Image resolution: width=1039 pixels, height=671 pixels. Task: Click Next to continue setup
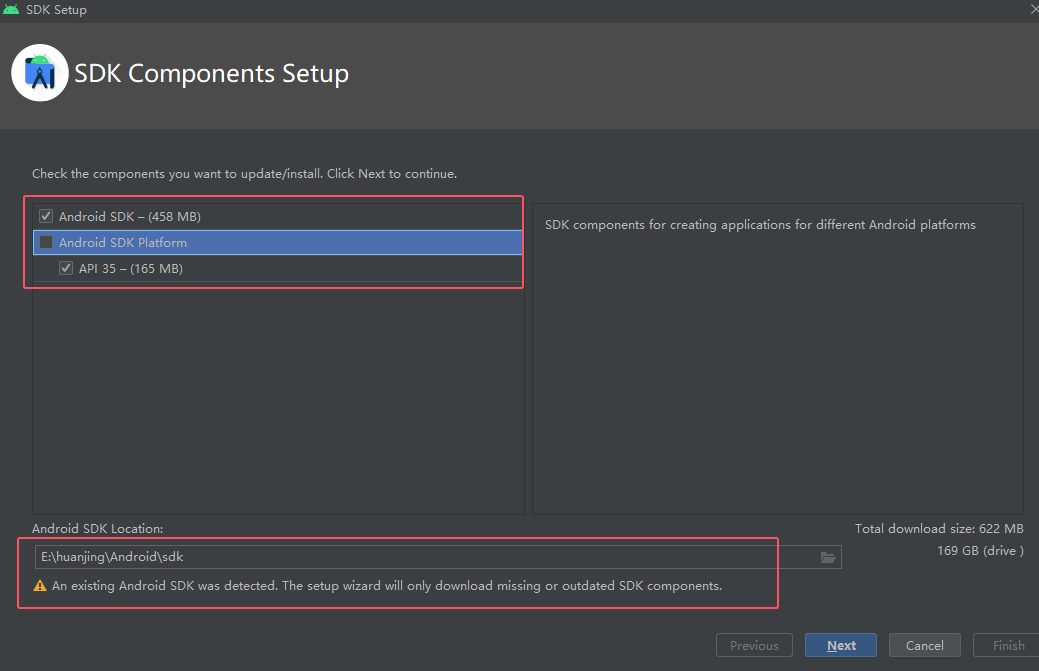point(841,645)
